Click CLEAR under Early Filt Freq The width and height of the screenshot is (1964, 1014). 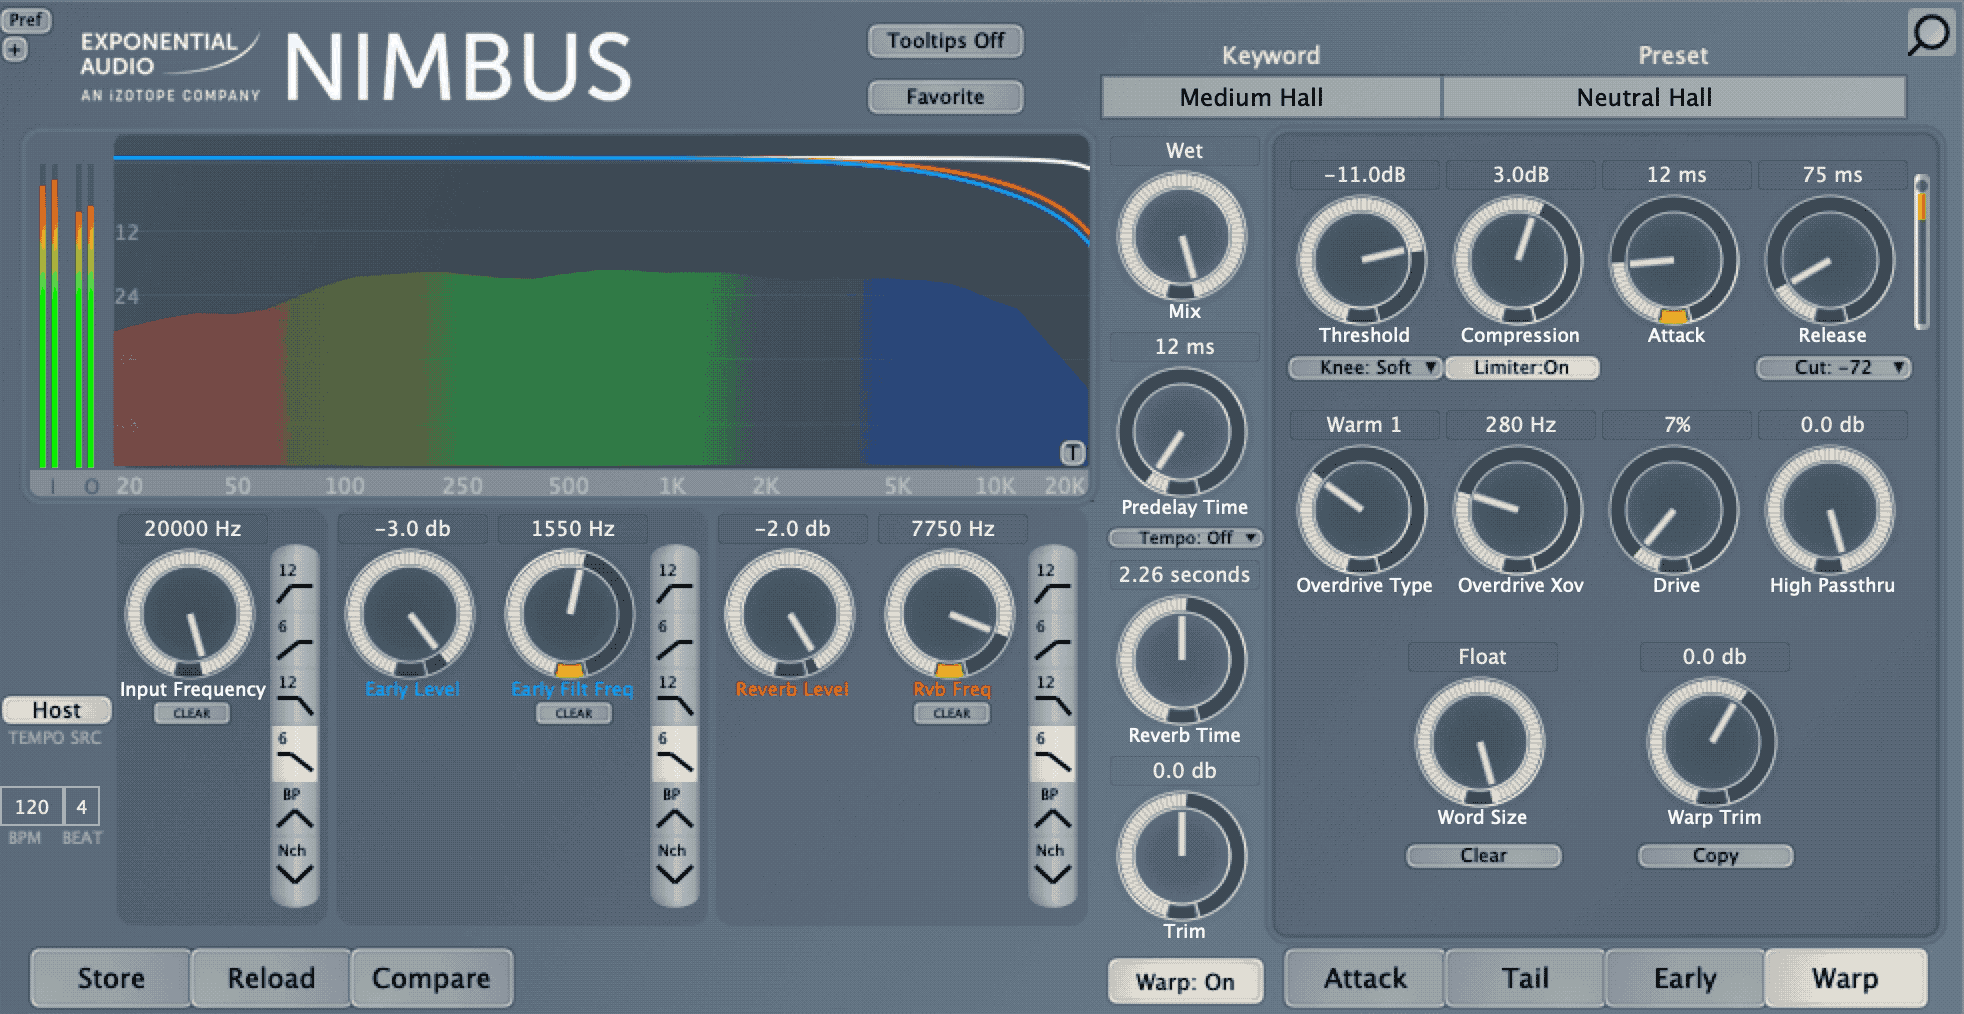574,713
